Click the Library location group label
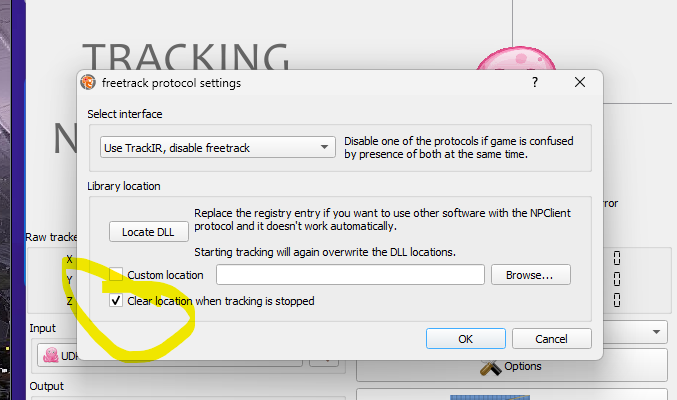The image size is (677, 400). 124,186
